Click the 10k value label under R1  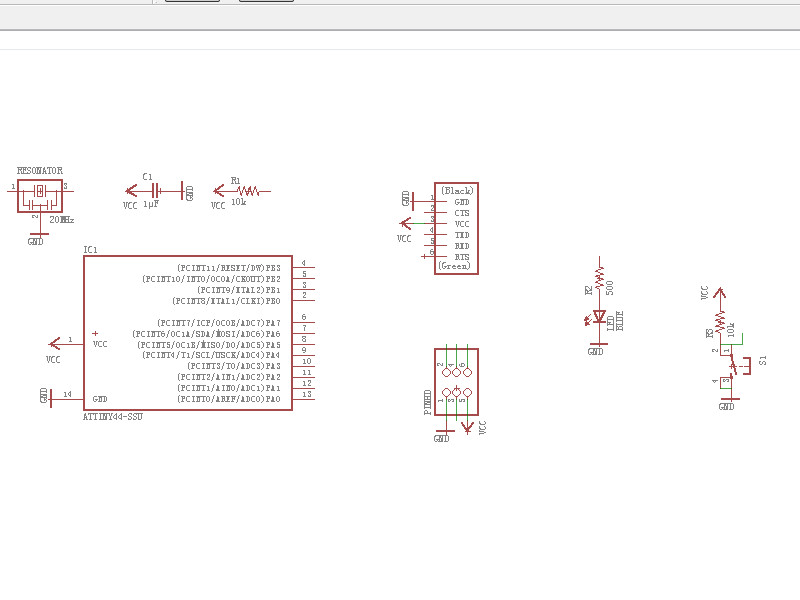(x=239, y=202)
